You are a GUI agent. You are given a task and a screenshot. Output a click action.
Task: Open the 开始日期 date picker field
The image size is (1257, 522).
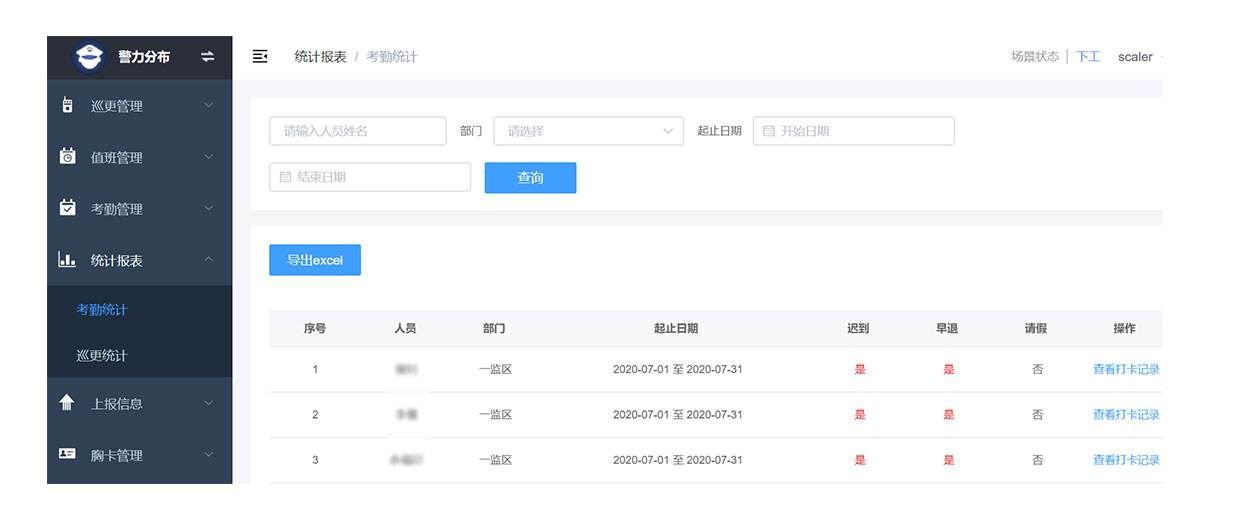[x=853, y=131]
